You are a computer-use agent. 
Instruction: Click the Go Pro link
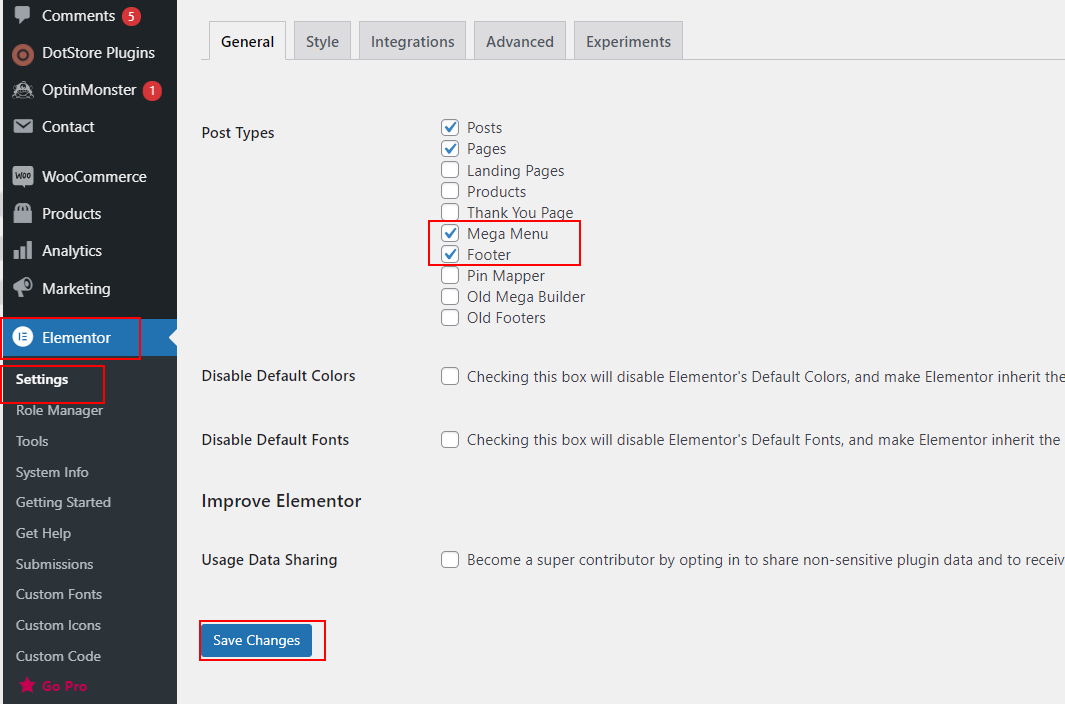[65, 686]
